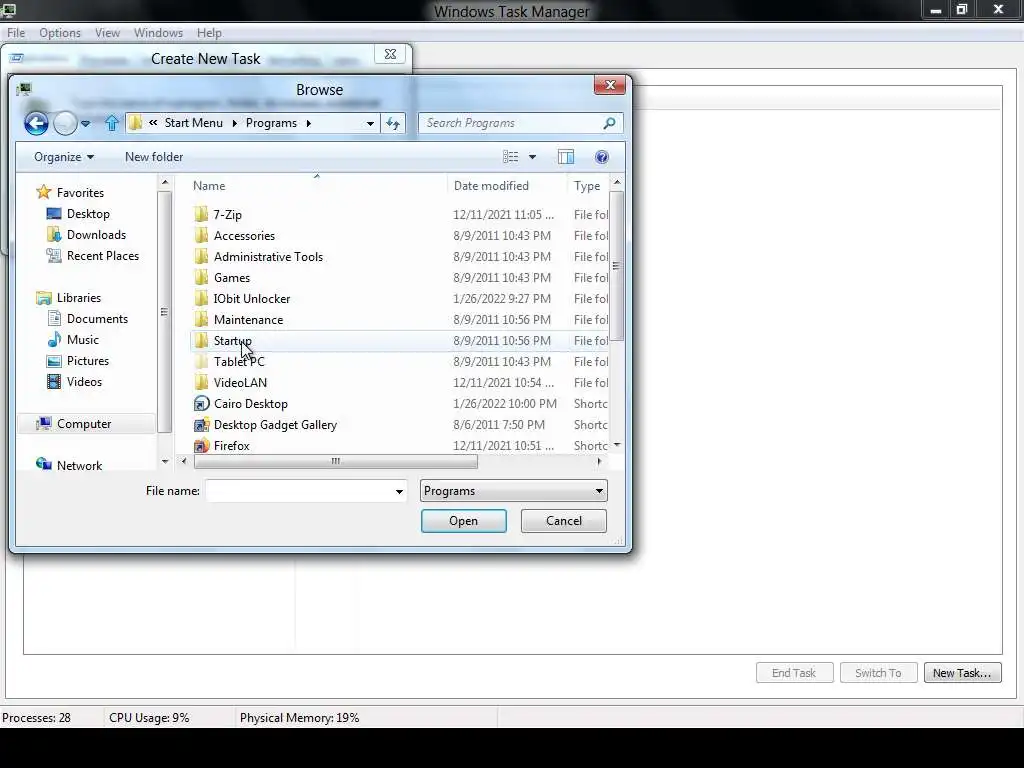This screenshot has width=1024, height=768.
Task: Click the New folder button
Action: coord(154,157)
